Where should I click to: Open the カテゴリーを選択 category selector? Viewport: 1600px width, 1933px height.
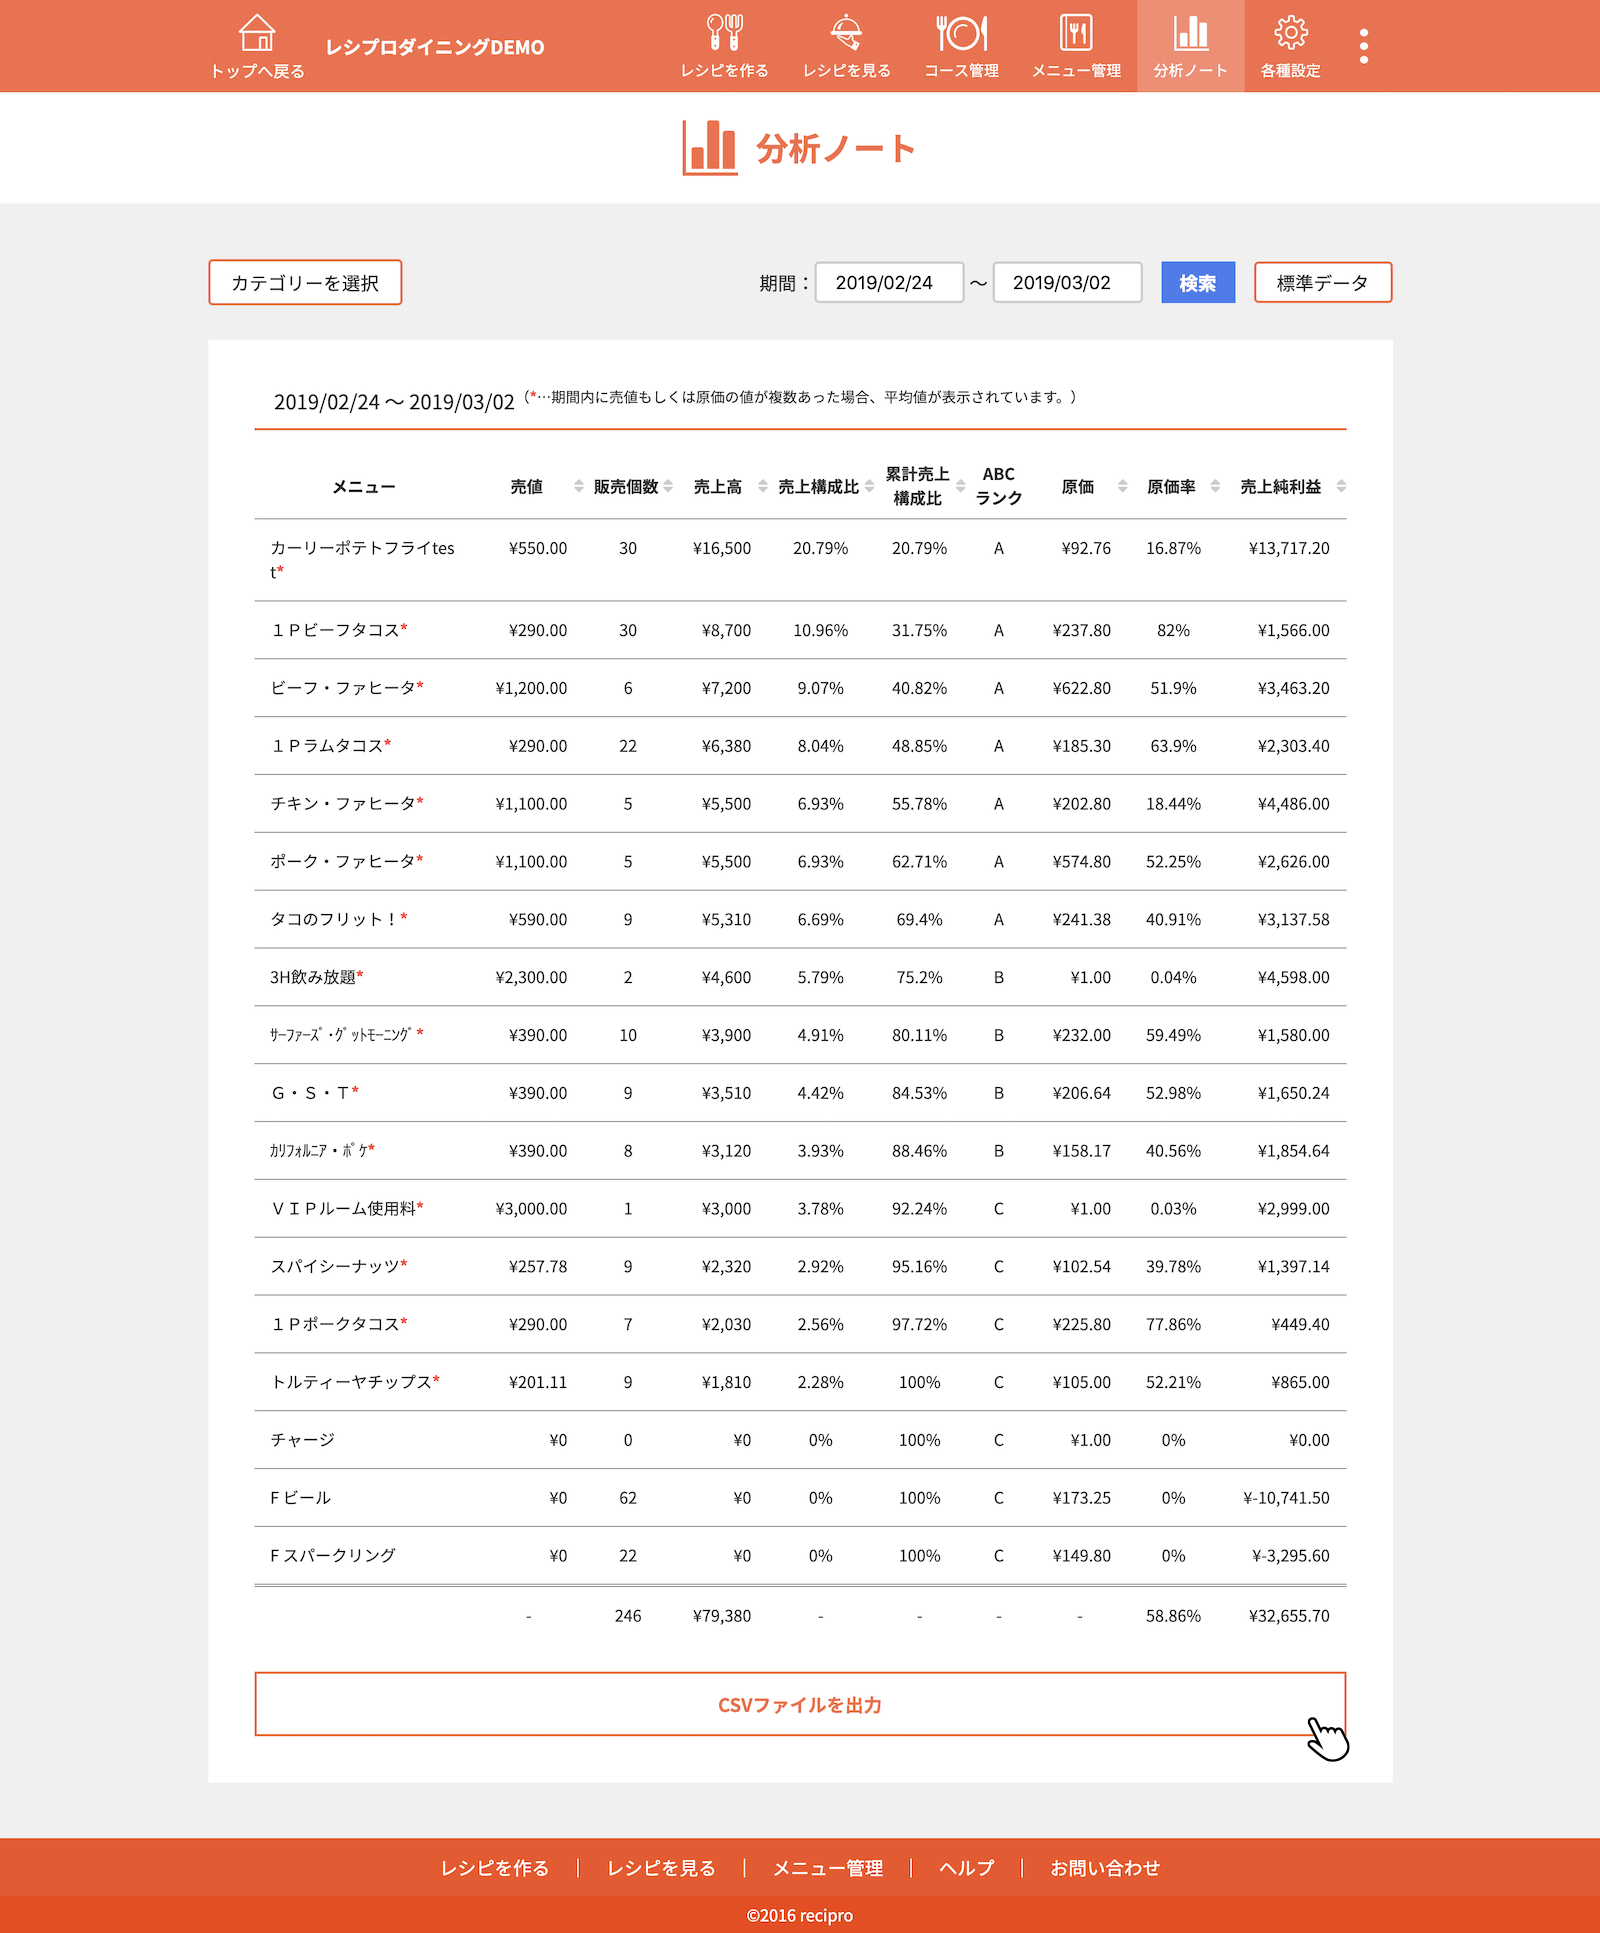(305, 283)
